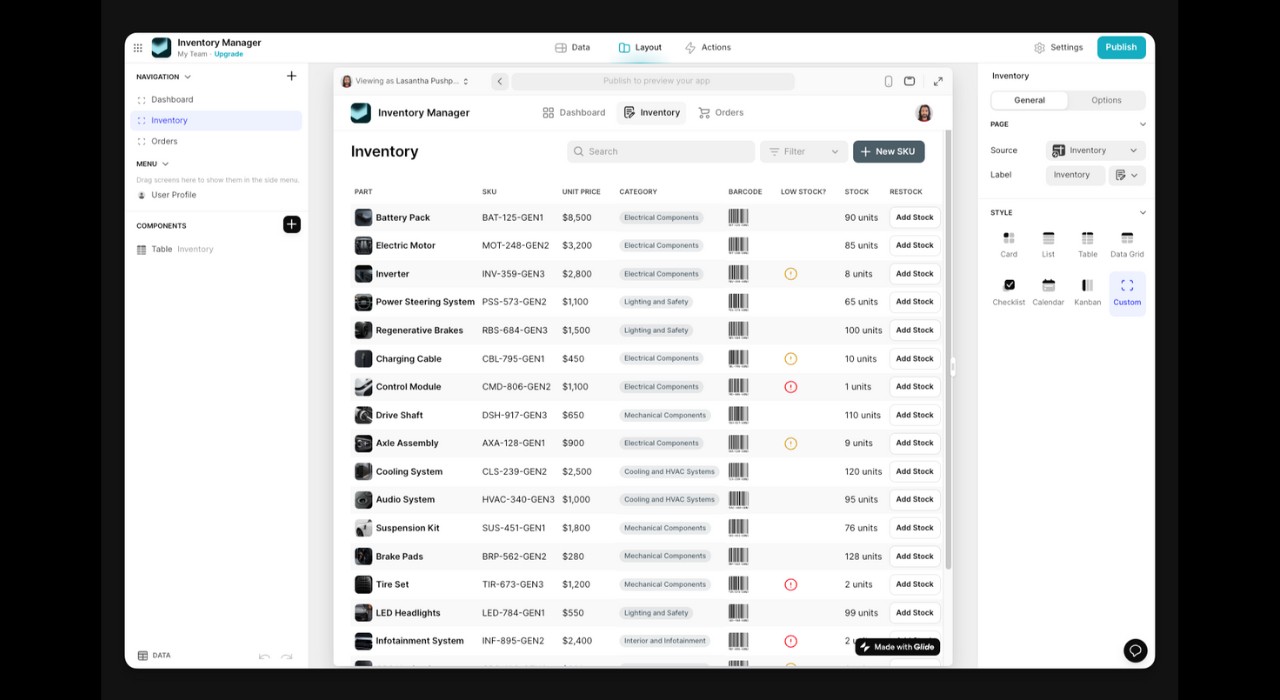
Task: Click the New SKU button
Action: pos(888,152)
